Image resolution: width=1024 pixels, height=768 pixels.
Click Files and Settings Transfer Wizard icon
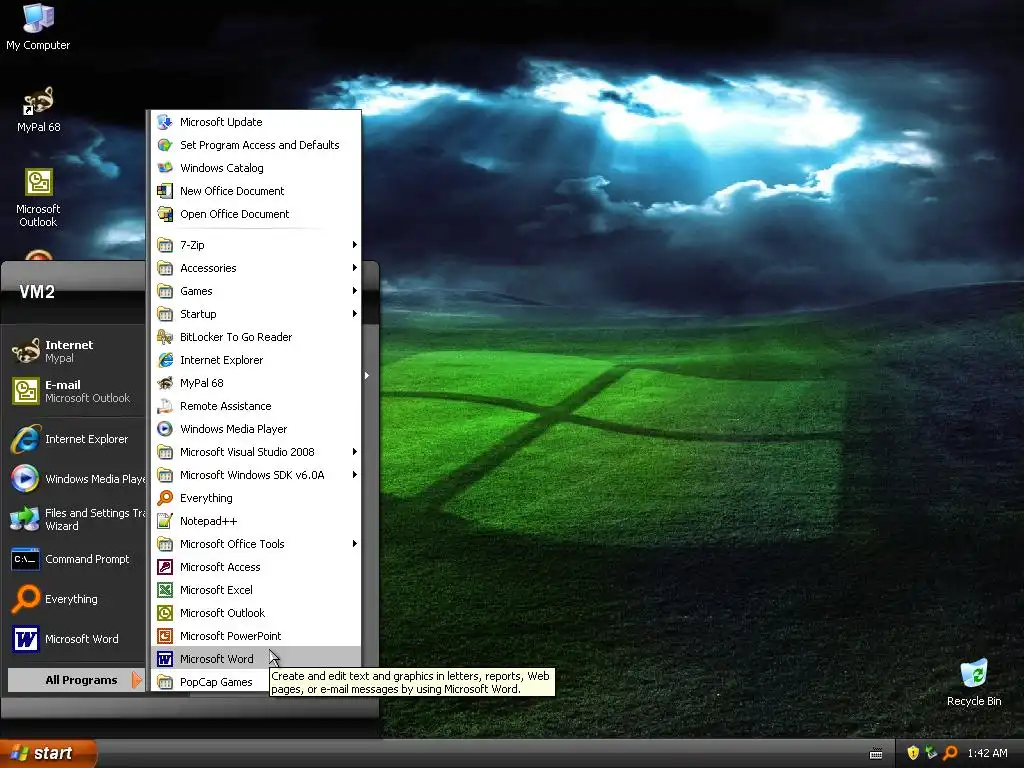(25, 519)
